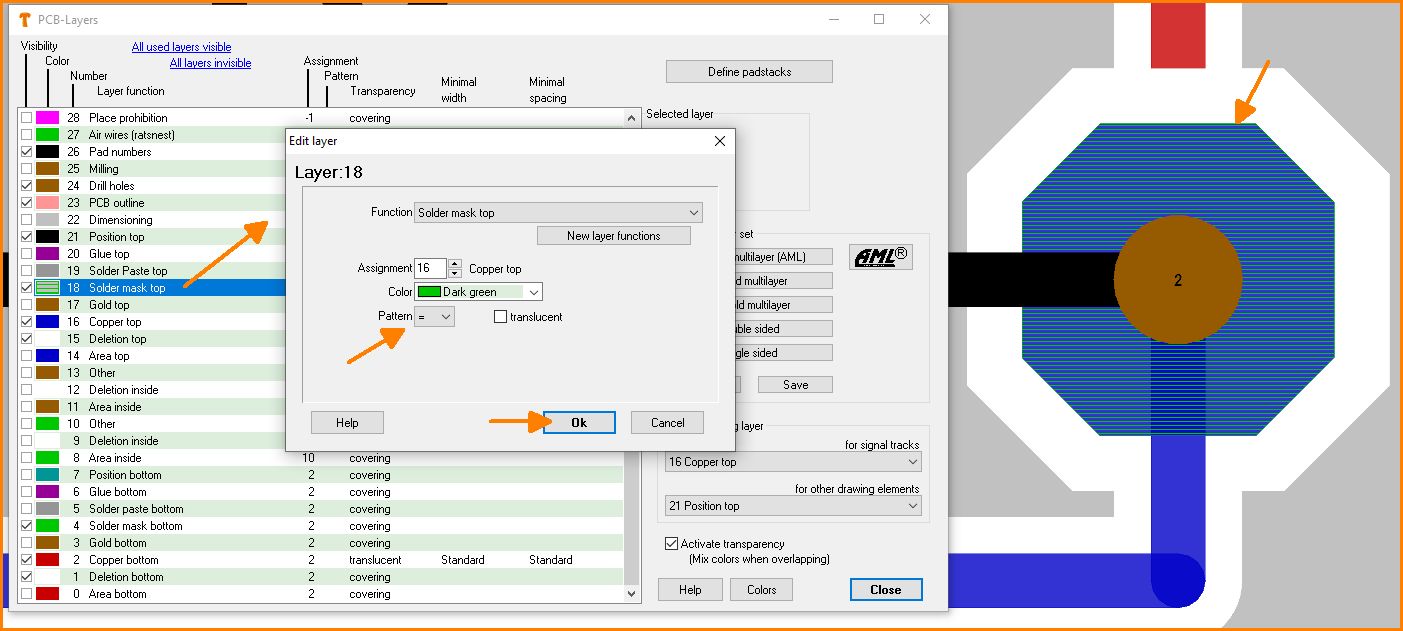Toggle visibility of Drill holes layer
1403x631 pixels.
(x=27, y=186)
